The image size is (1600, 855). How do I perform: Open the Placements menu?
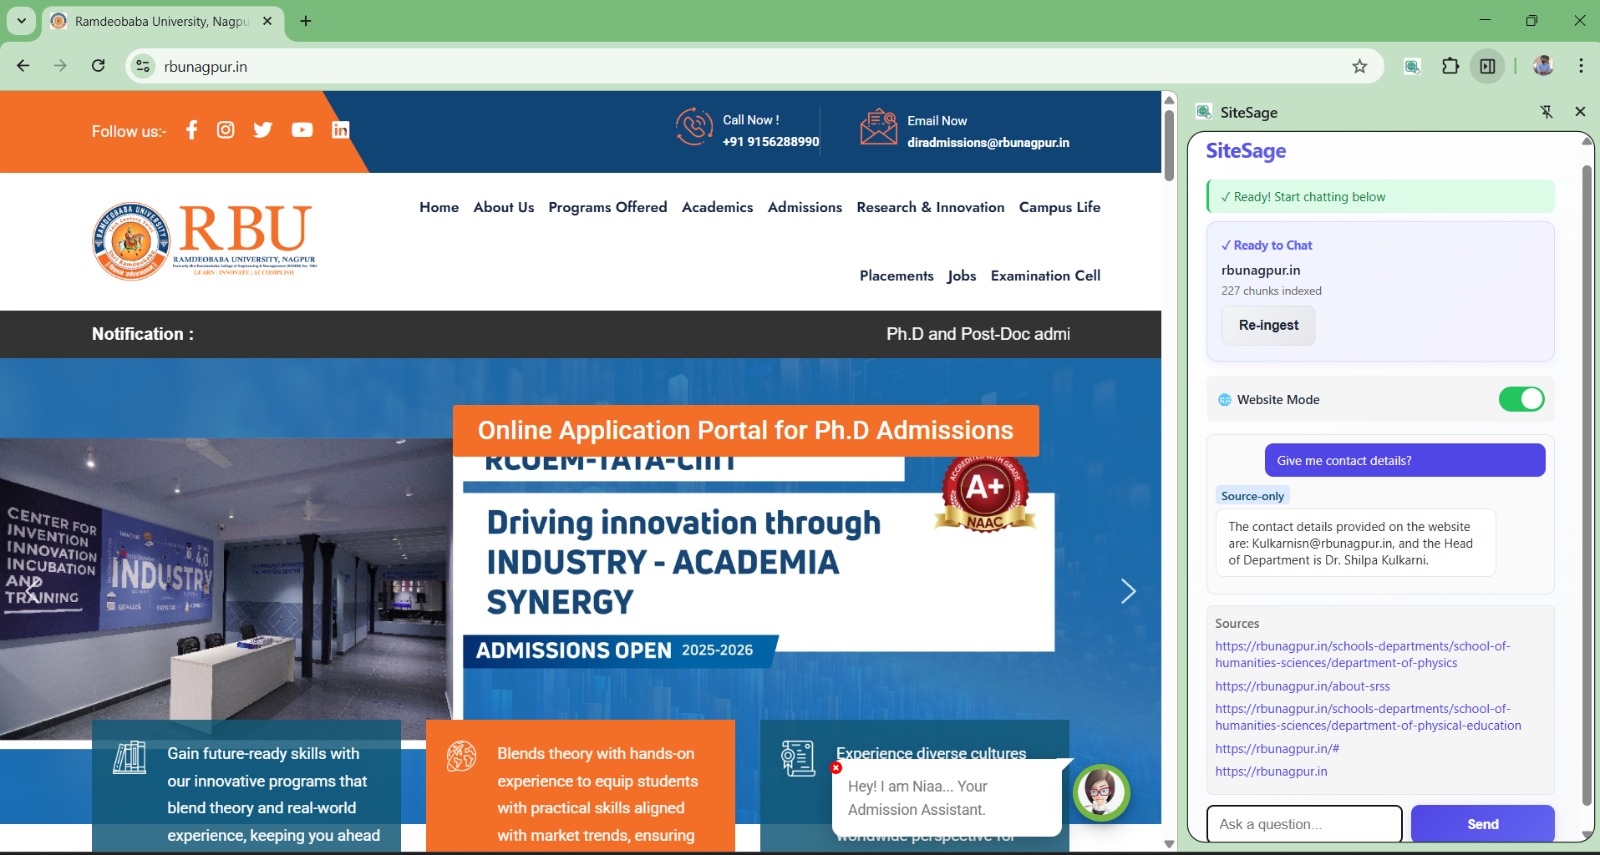[x=897, y=276]
